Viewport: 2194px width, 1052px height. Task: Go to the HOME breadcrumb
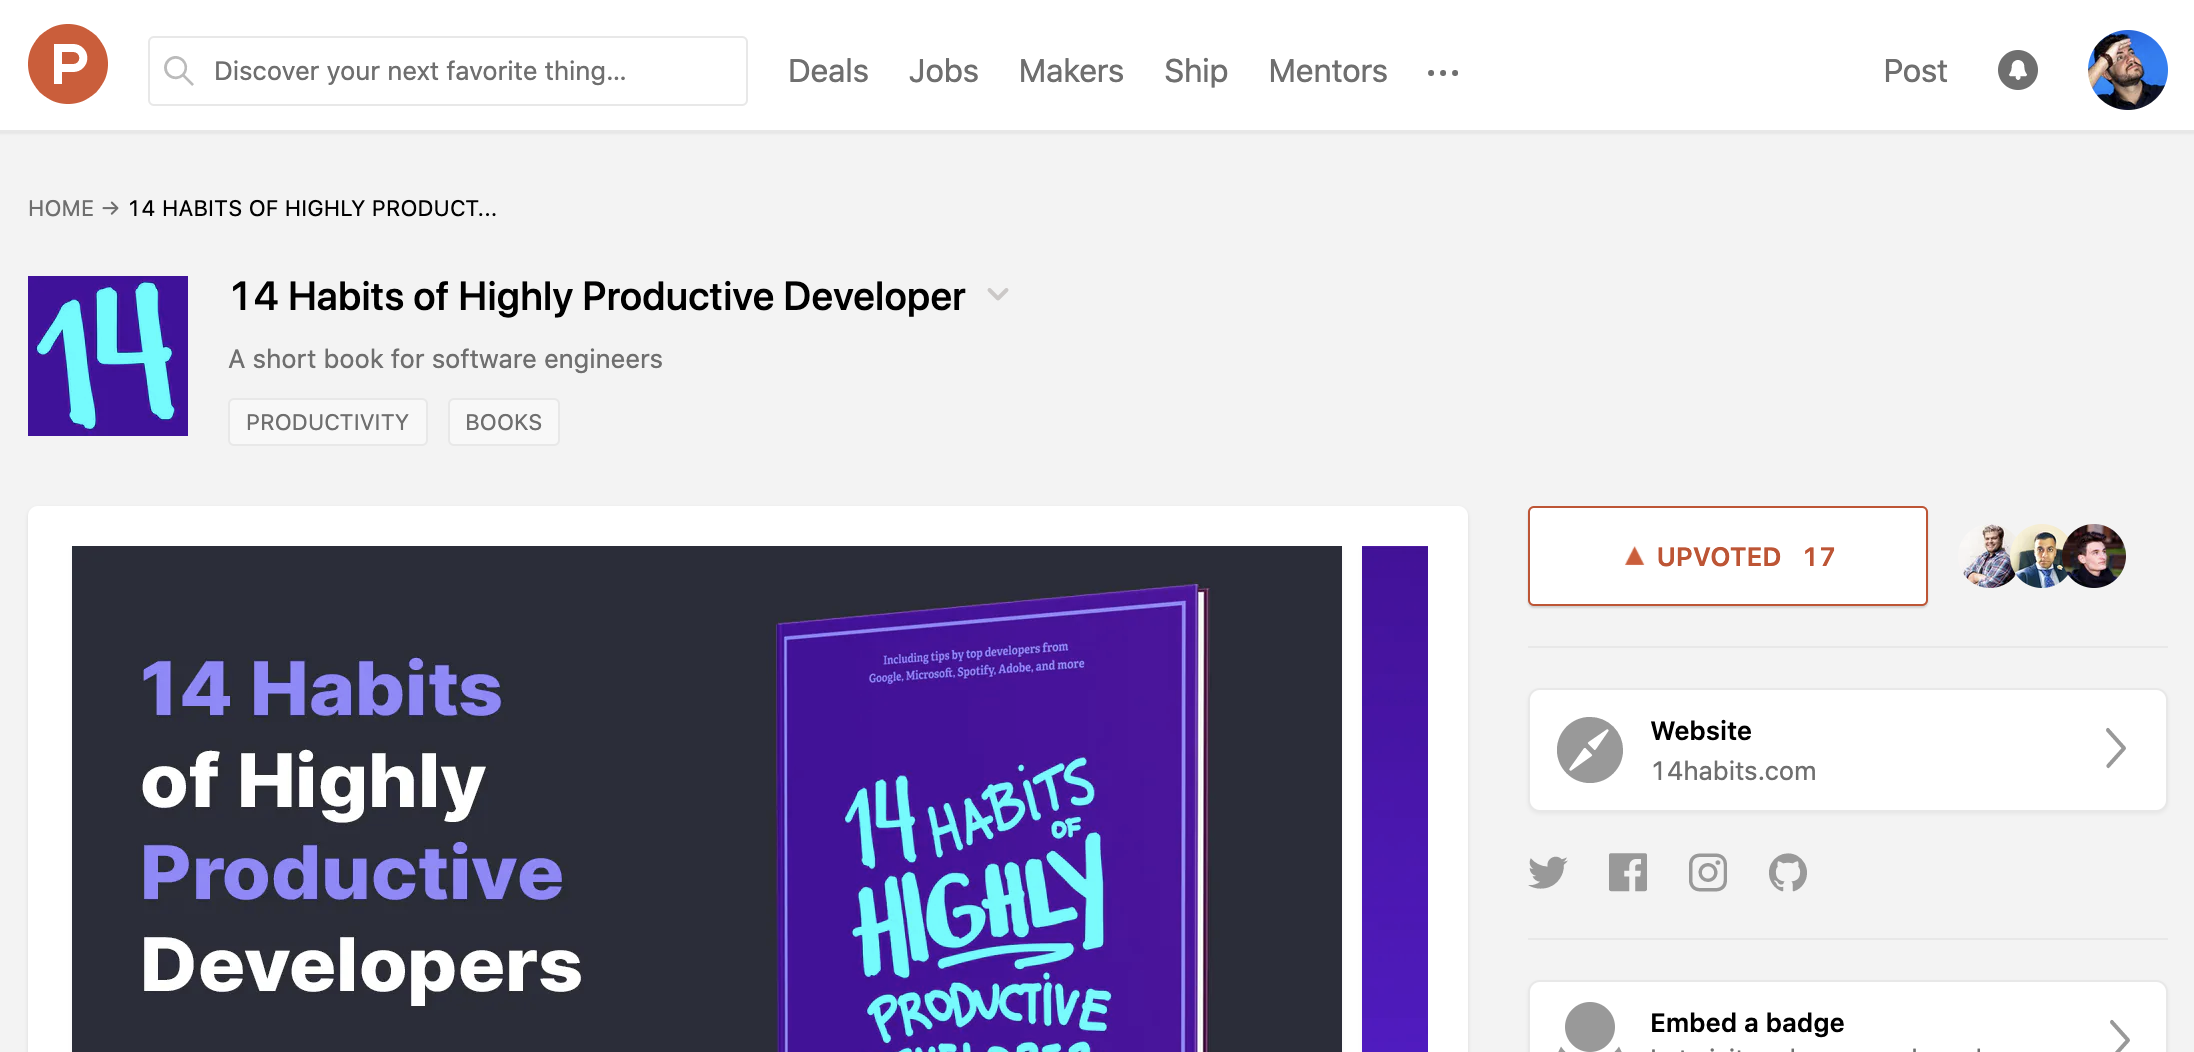point(61,208)
